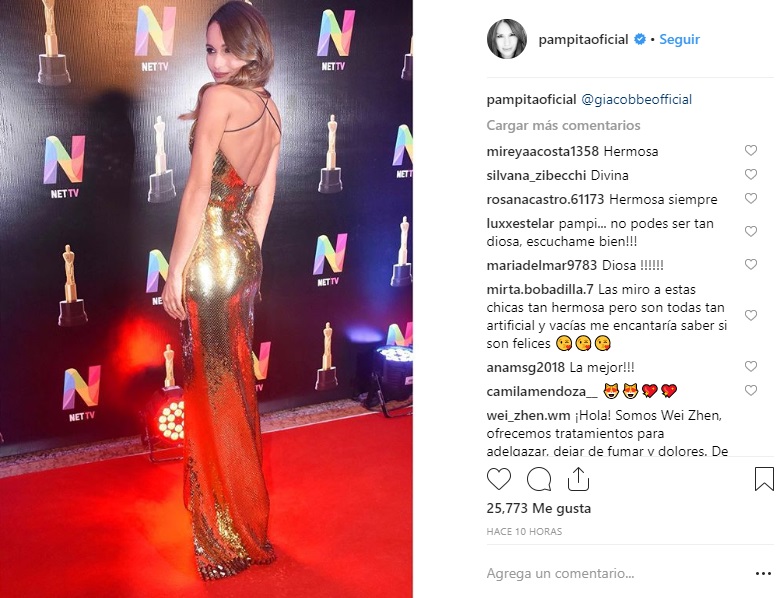Open the three-dot more options menu
779x598 pixels.
click(x=763, y=574)
